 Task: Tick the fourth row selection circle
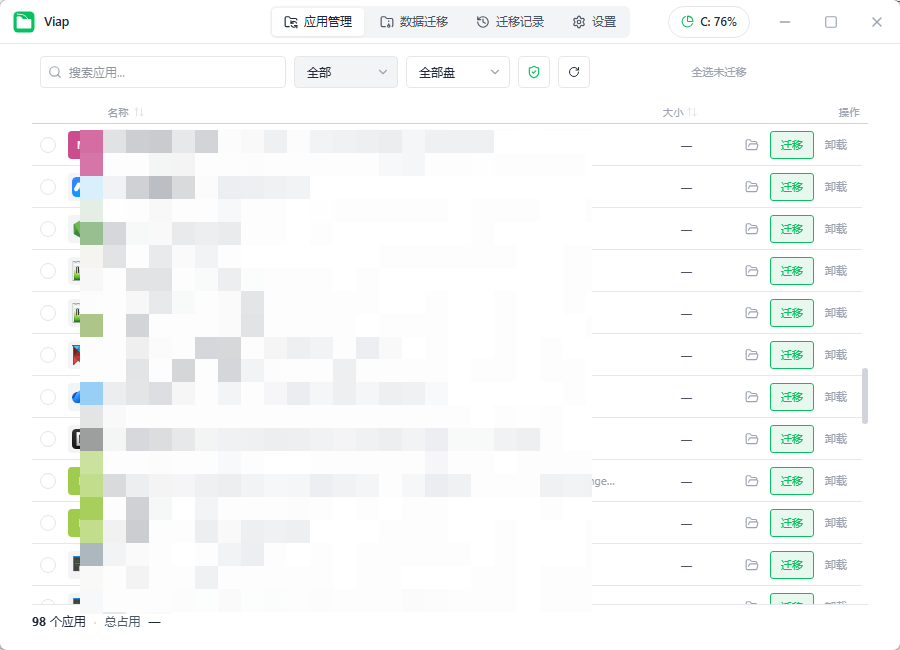[48, 270]
